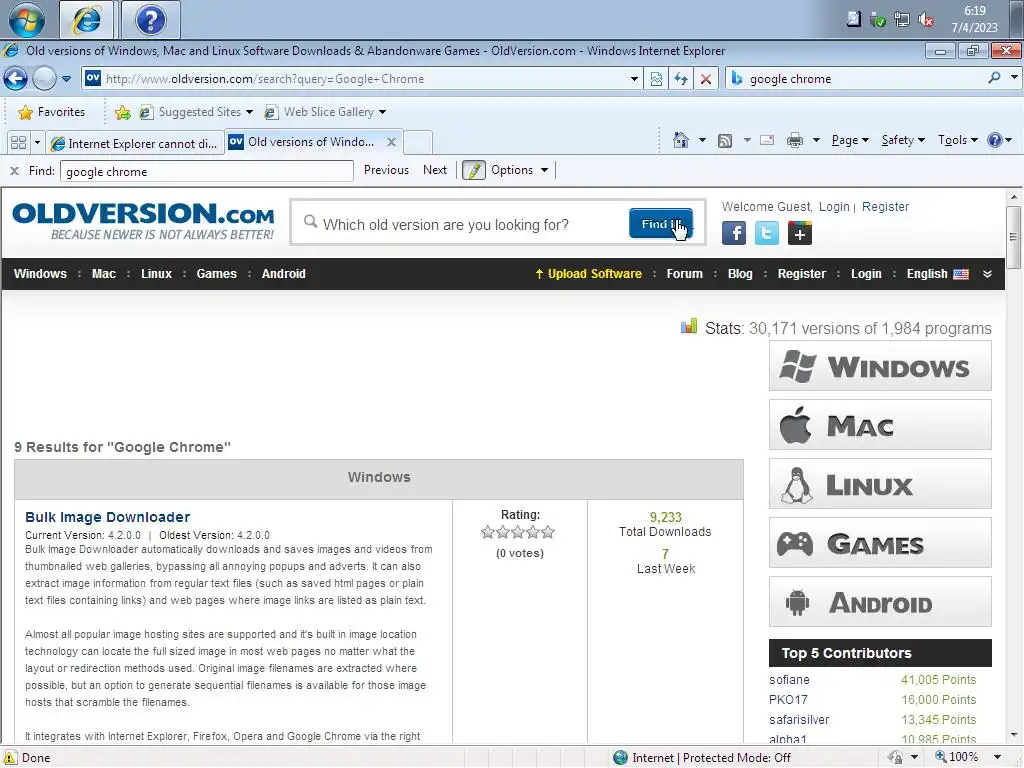Click the Home icon in command bar
Viewport: 1024px width, 768px height.
680,140
